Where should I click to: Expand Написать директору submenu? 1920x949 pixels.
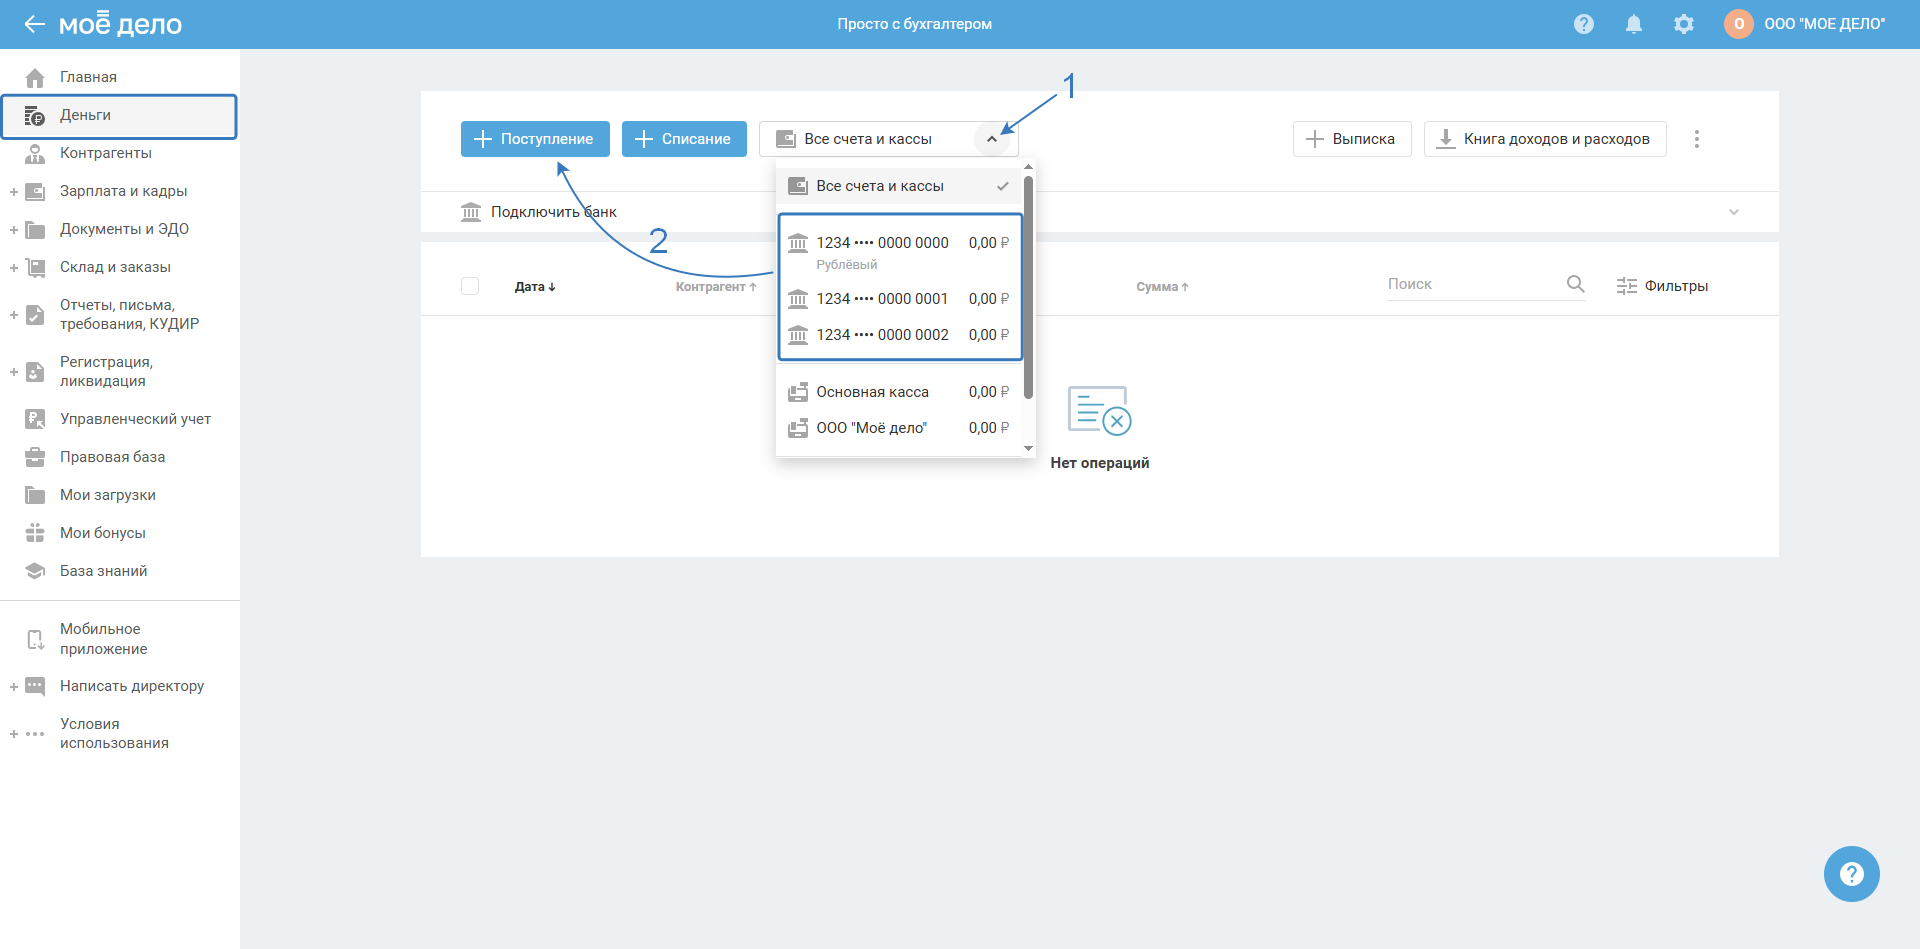tap(14, 686)
